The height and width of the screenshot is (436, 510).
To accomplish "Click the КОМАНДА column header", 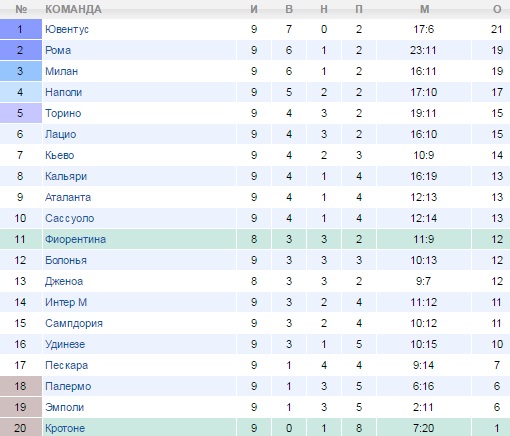I will pyautogui.click(x=73, y=9).
